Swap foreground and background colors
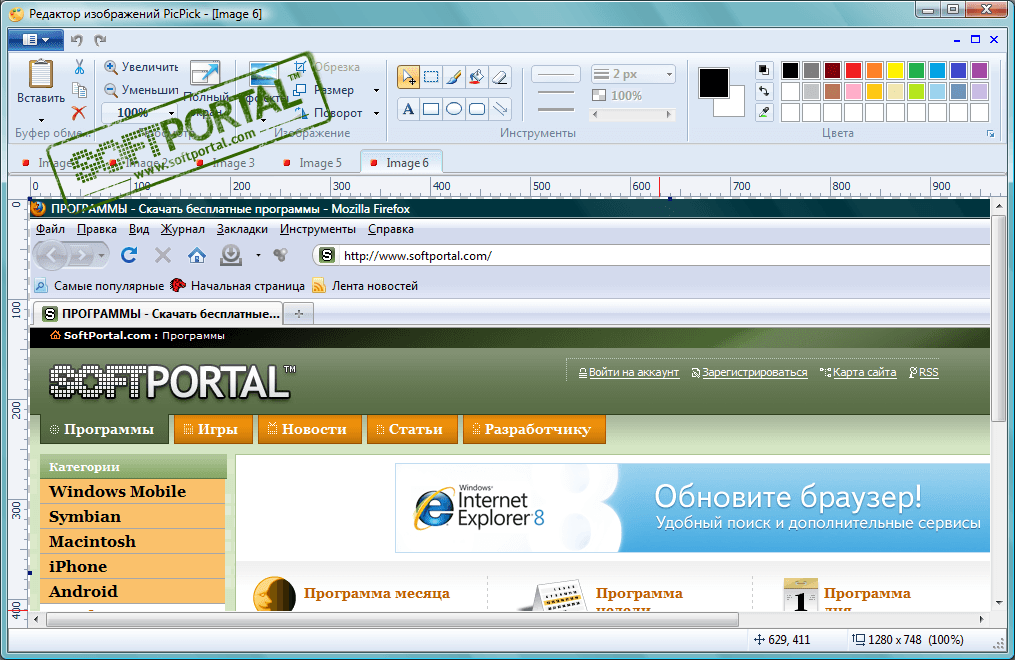 pos(764,91)
